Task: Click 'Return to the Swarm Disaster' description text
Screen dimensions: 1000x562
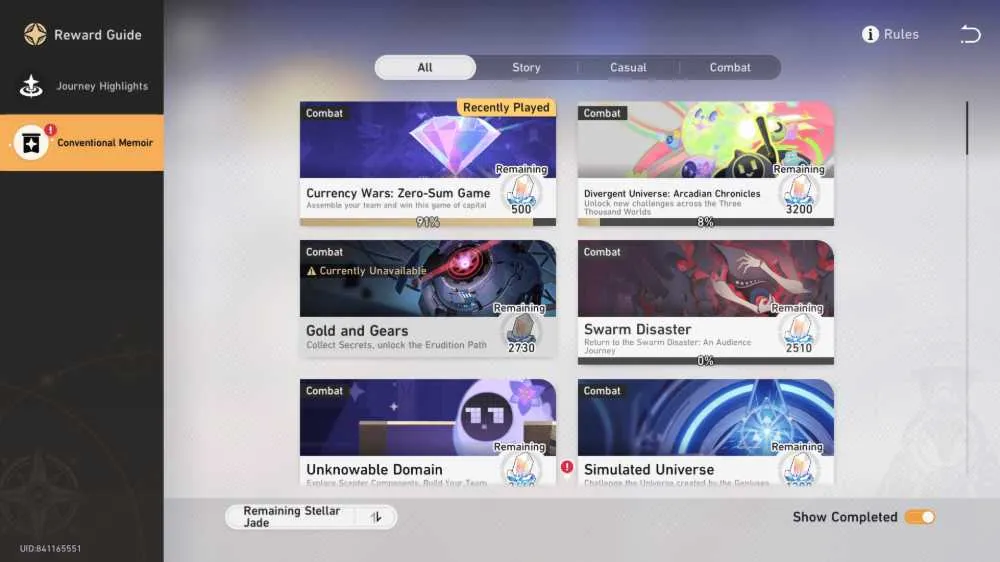Action: (x=667, y=346)
